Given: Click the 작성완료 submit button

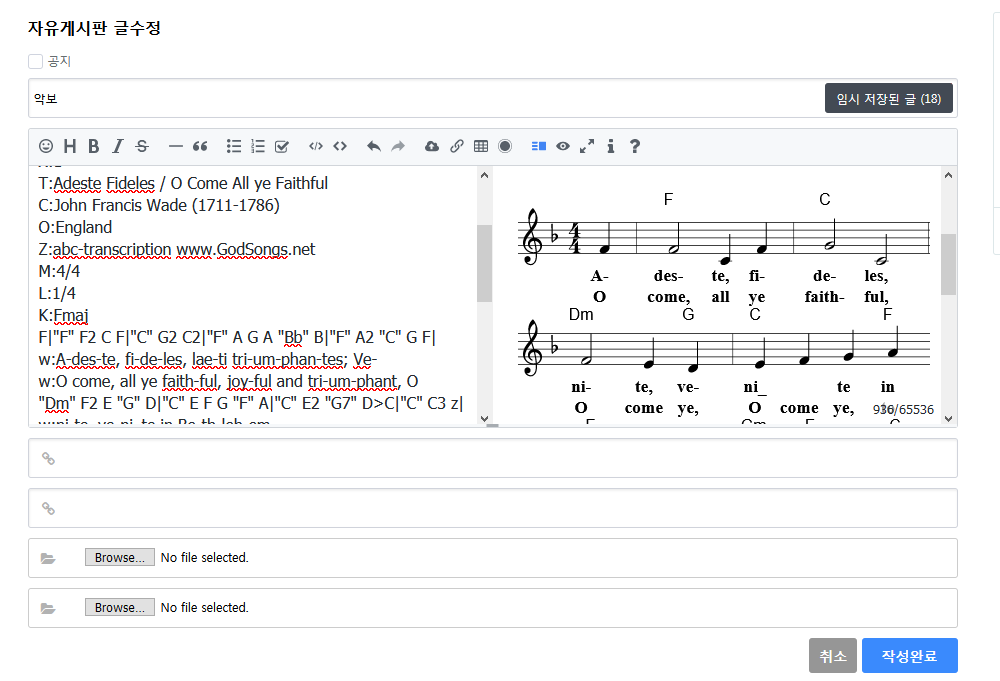Looking at the screenshot, I should coord(909,656).
